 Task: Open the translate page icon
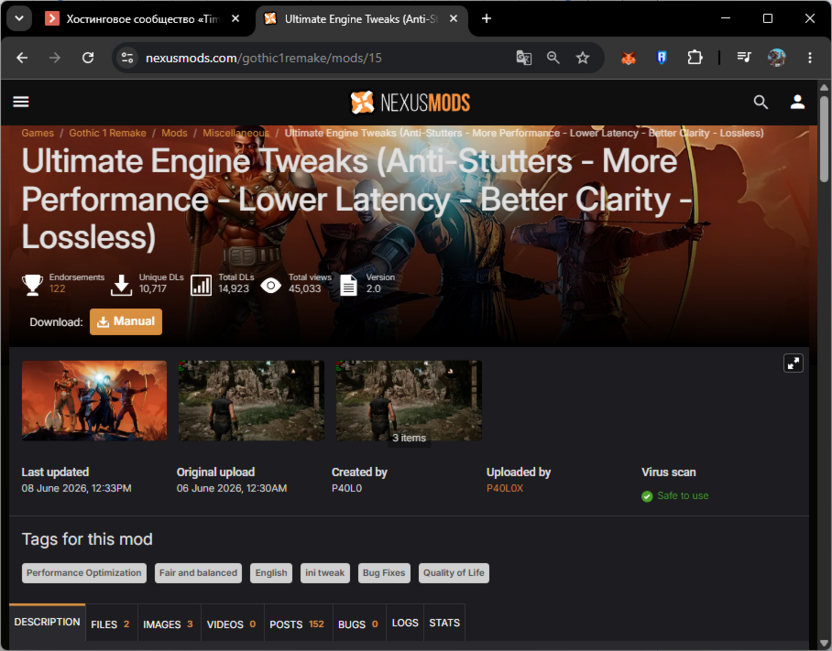[x=524, y=58]
